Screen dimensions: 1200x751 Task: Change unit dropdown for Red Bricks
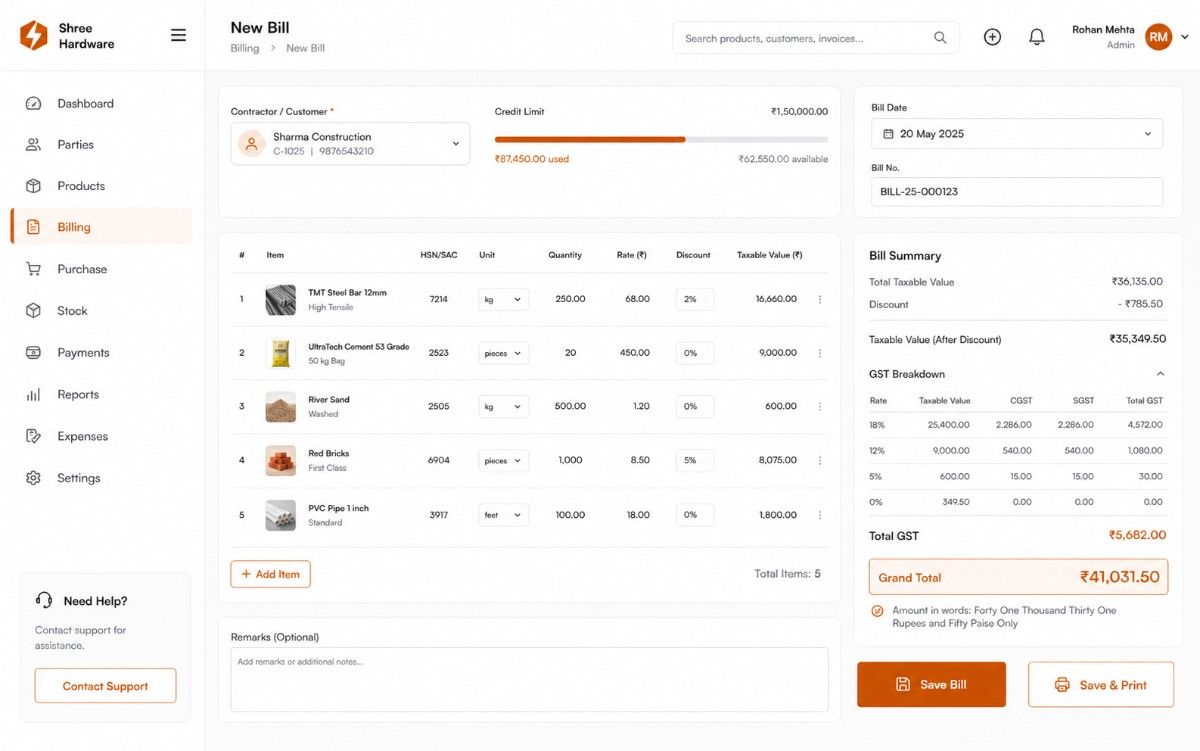[x=504, y=461]
